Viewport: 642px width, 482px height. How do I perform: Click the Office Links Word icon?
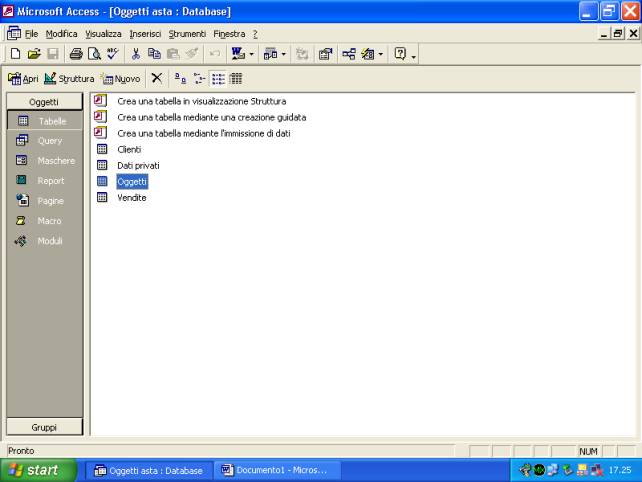tap(238, 54)
